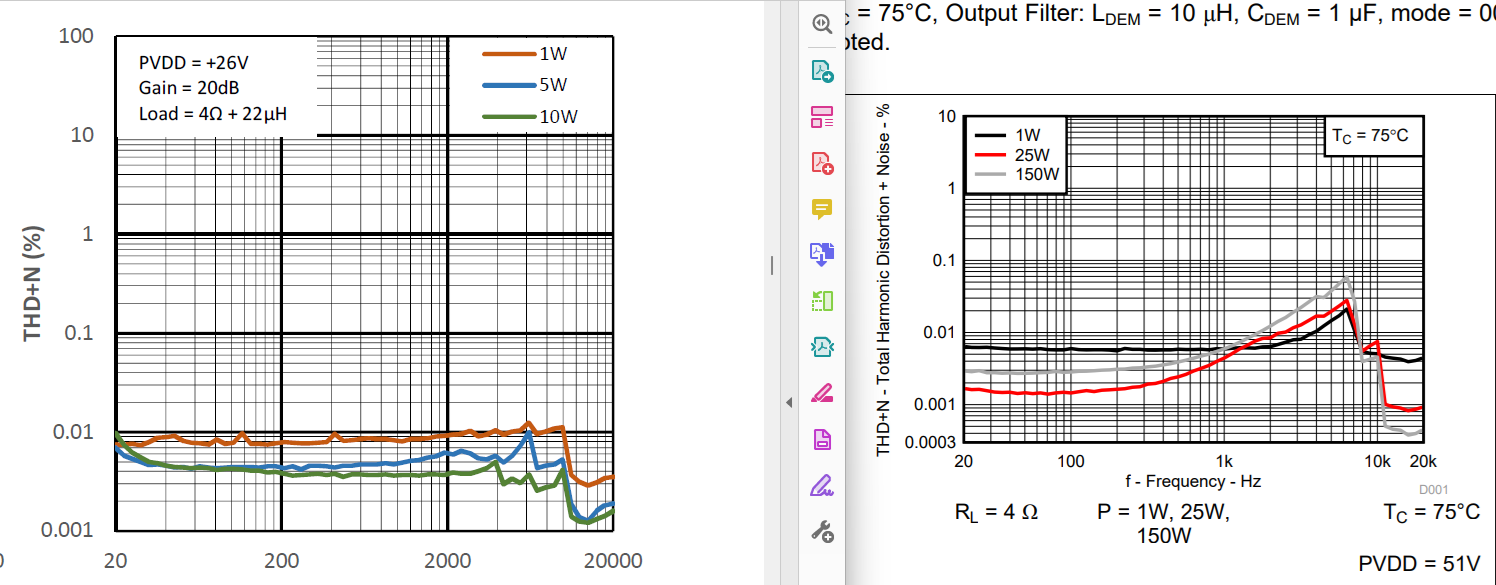Click the magnifier zoom icon atop the tools sidebar
This screenshot has width=1496, height=585.
(x=822, y=24)
